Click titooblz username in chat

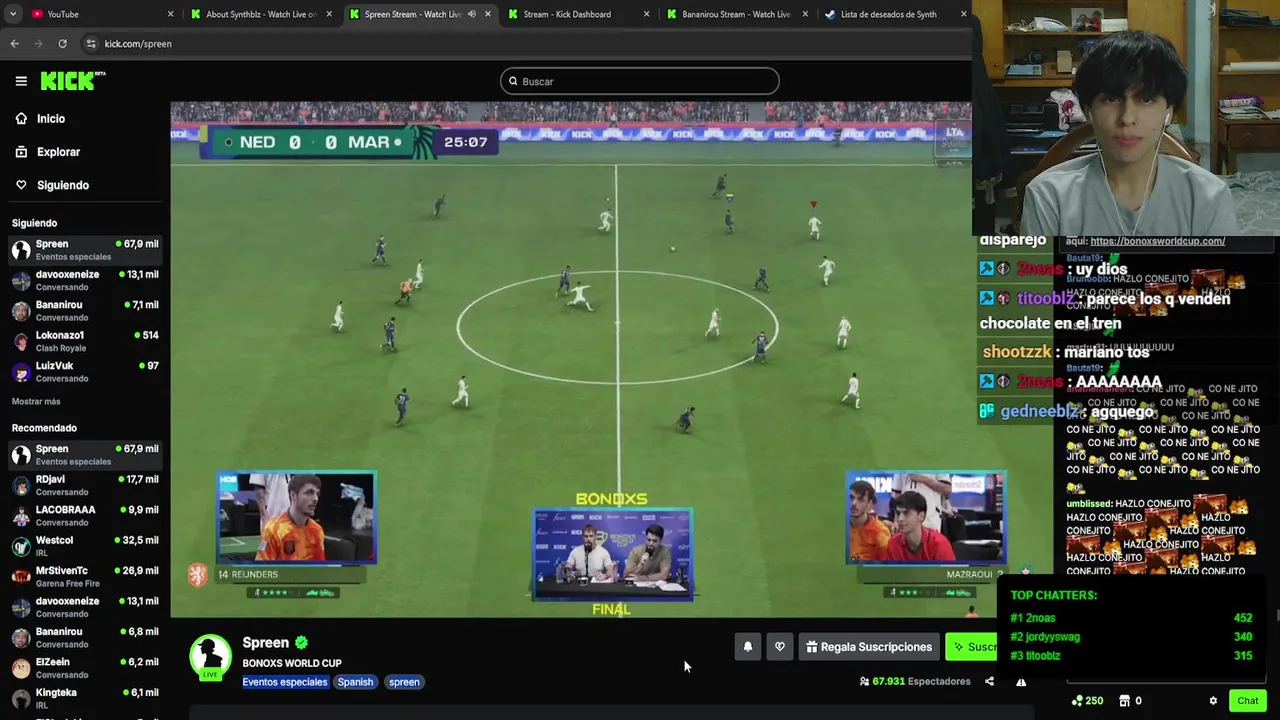(1046, 299)
